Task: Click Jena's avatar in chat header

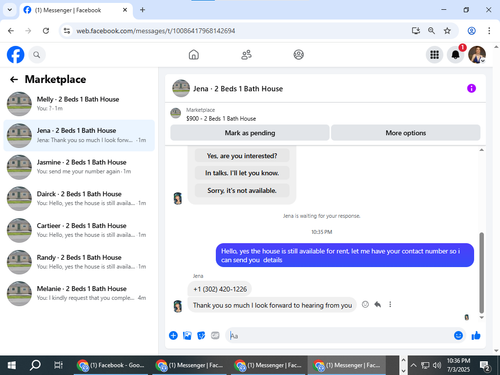Action: [181, 88]
